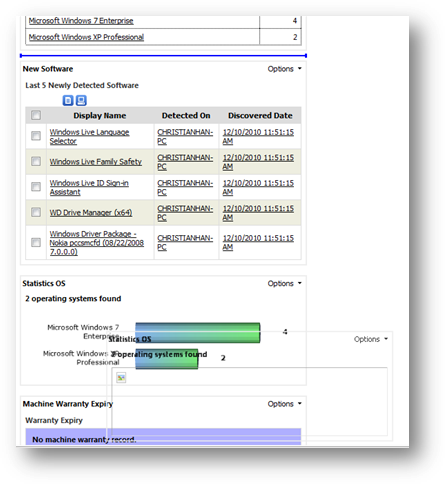This screenshot has width=445, height=484.
Task: Open Options menu of Statistics OS panel
Action: coord(284,283)
